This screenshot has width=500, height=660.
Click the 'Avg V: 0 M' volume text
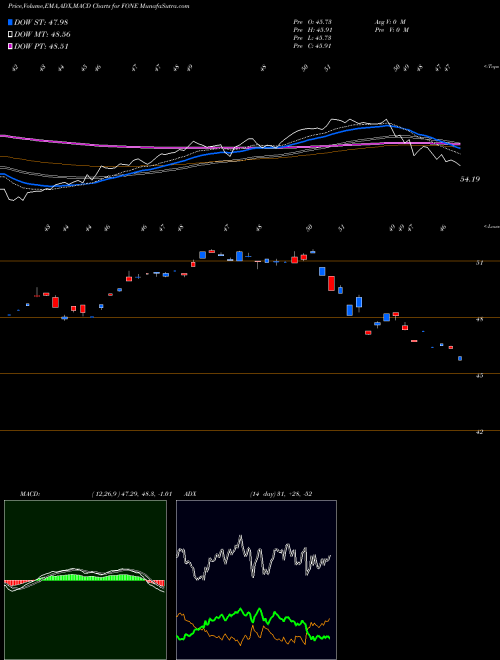(x=391, y=22)
